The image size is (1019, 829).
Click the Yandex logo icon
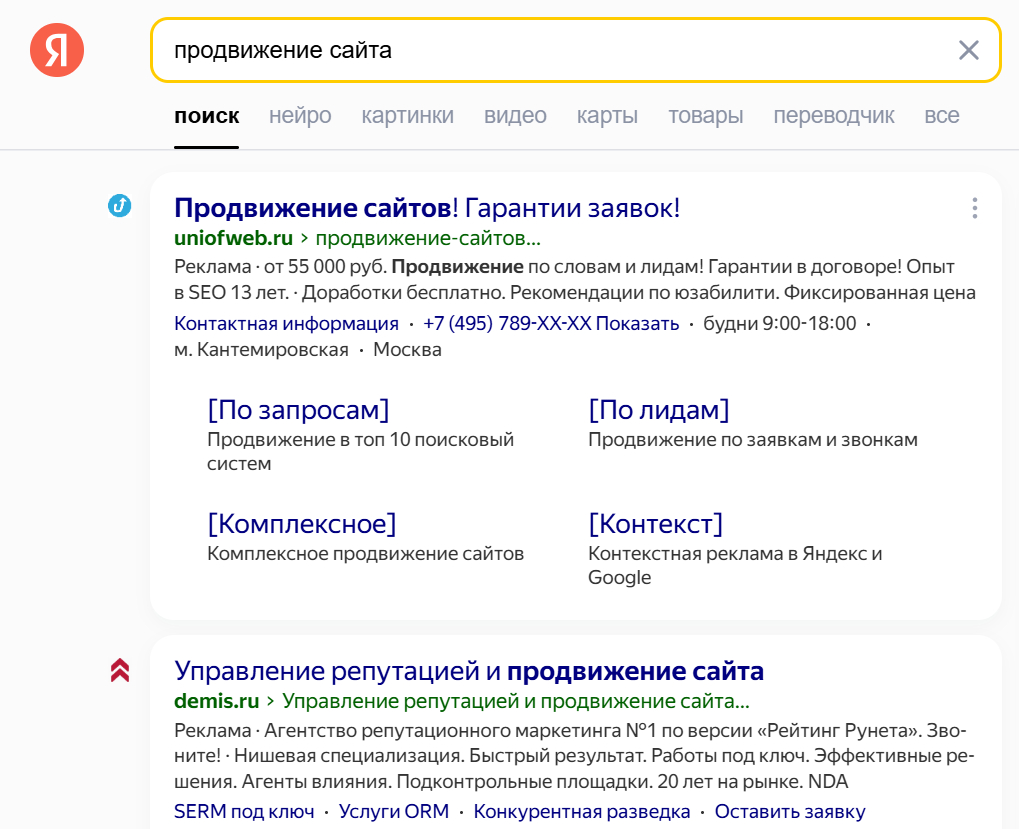click(57, 49)
